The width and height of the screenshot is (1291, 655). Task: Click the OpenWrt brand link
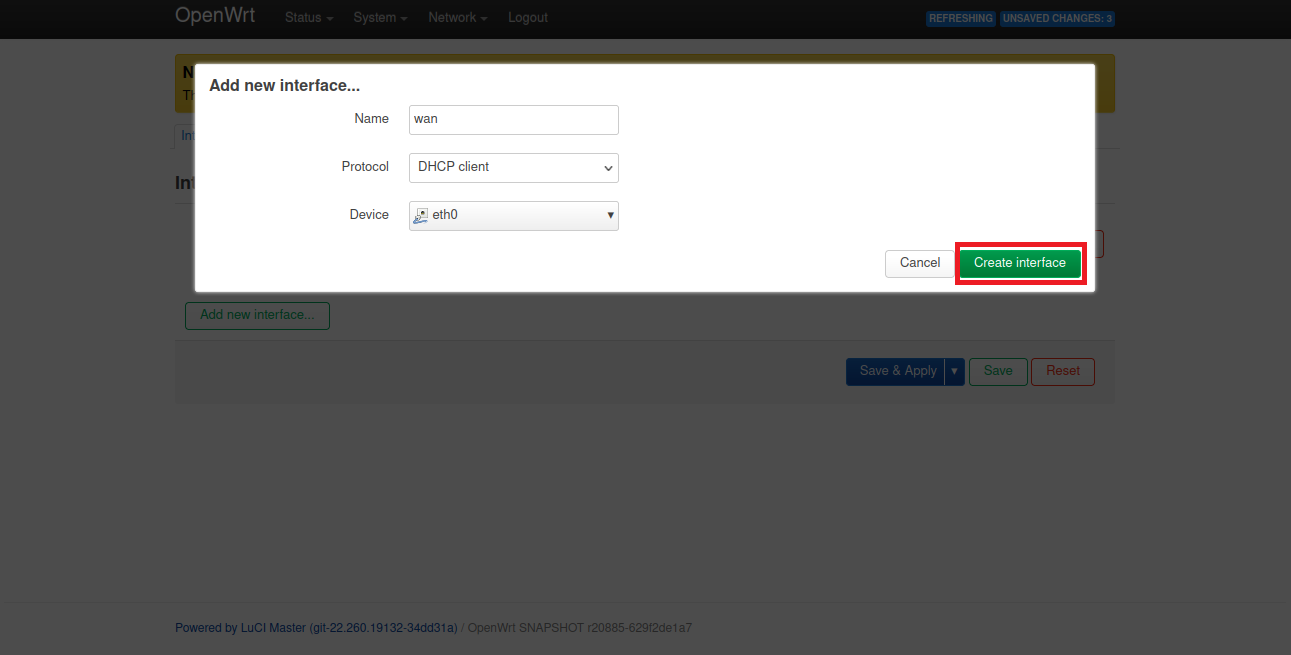[x=215, y=16]
